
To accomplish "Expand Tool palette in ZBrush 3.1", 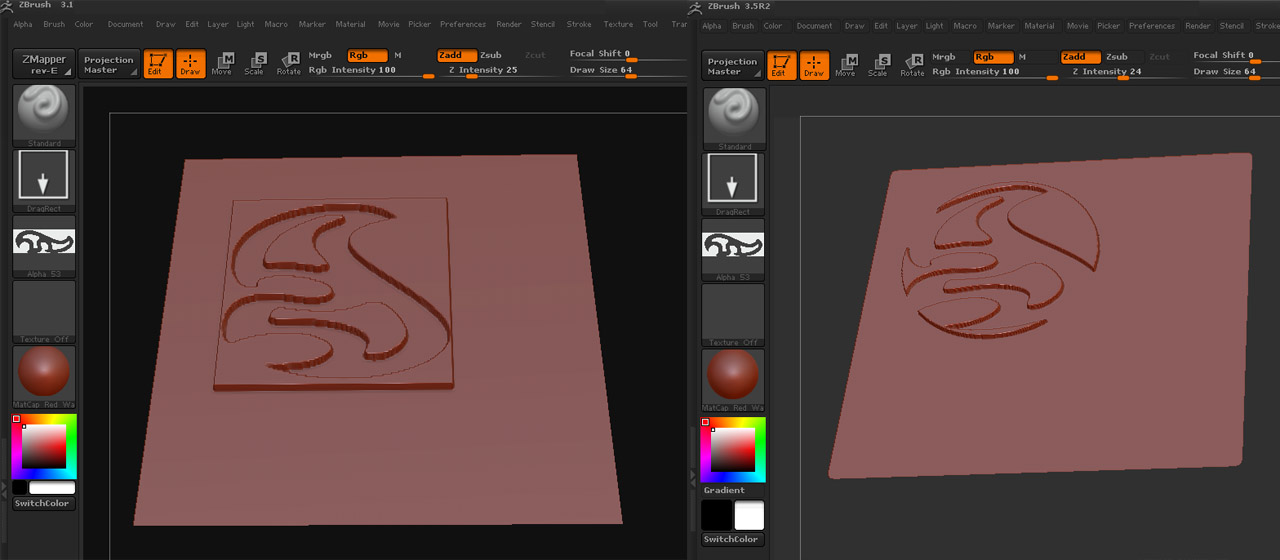I will [x=651, y=24].
